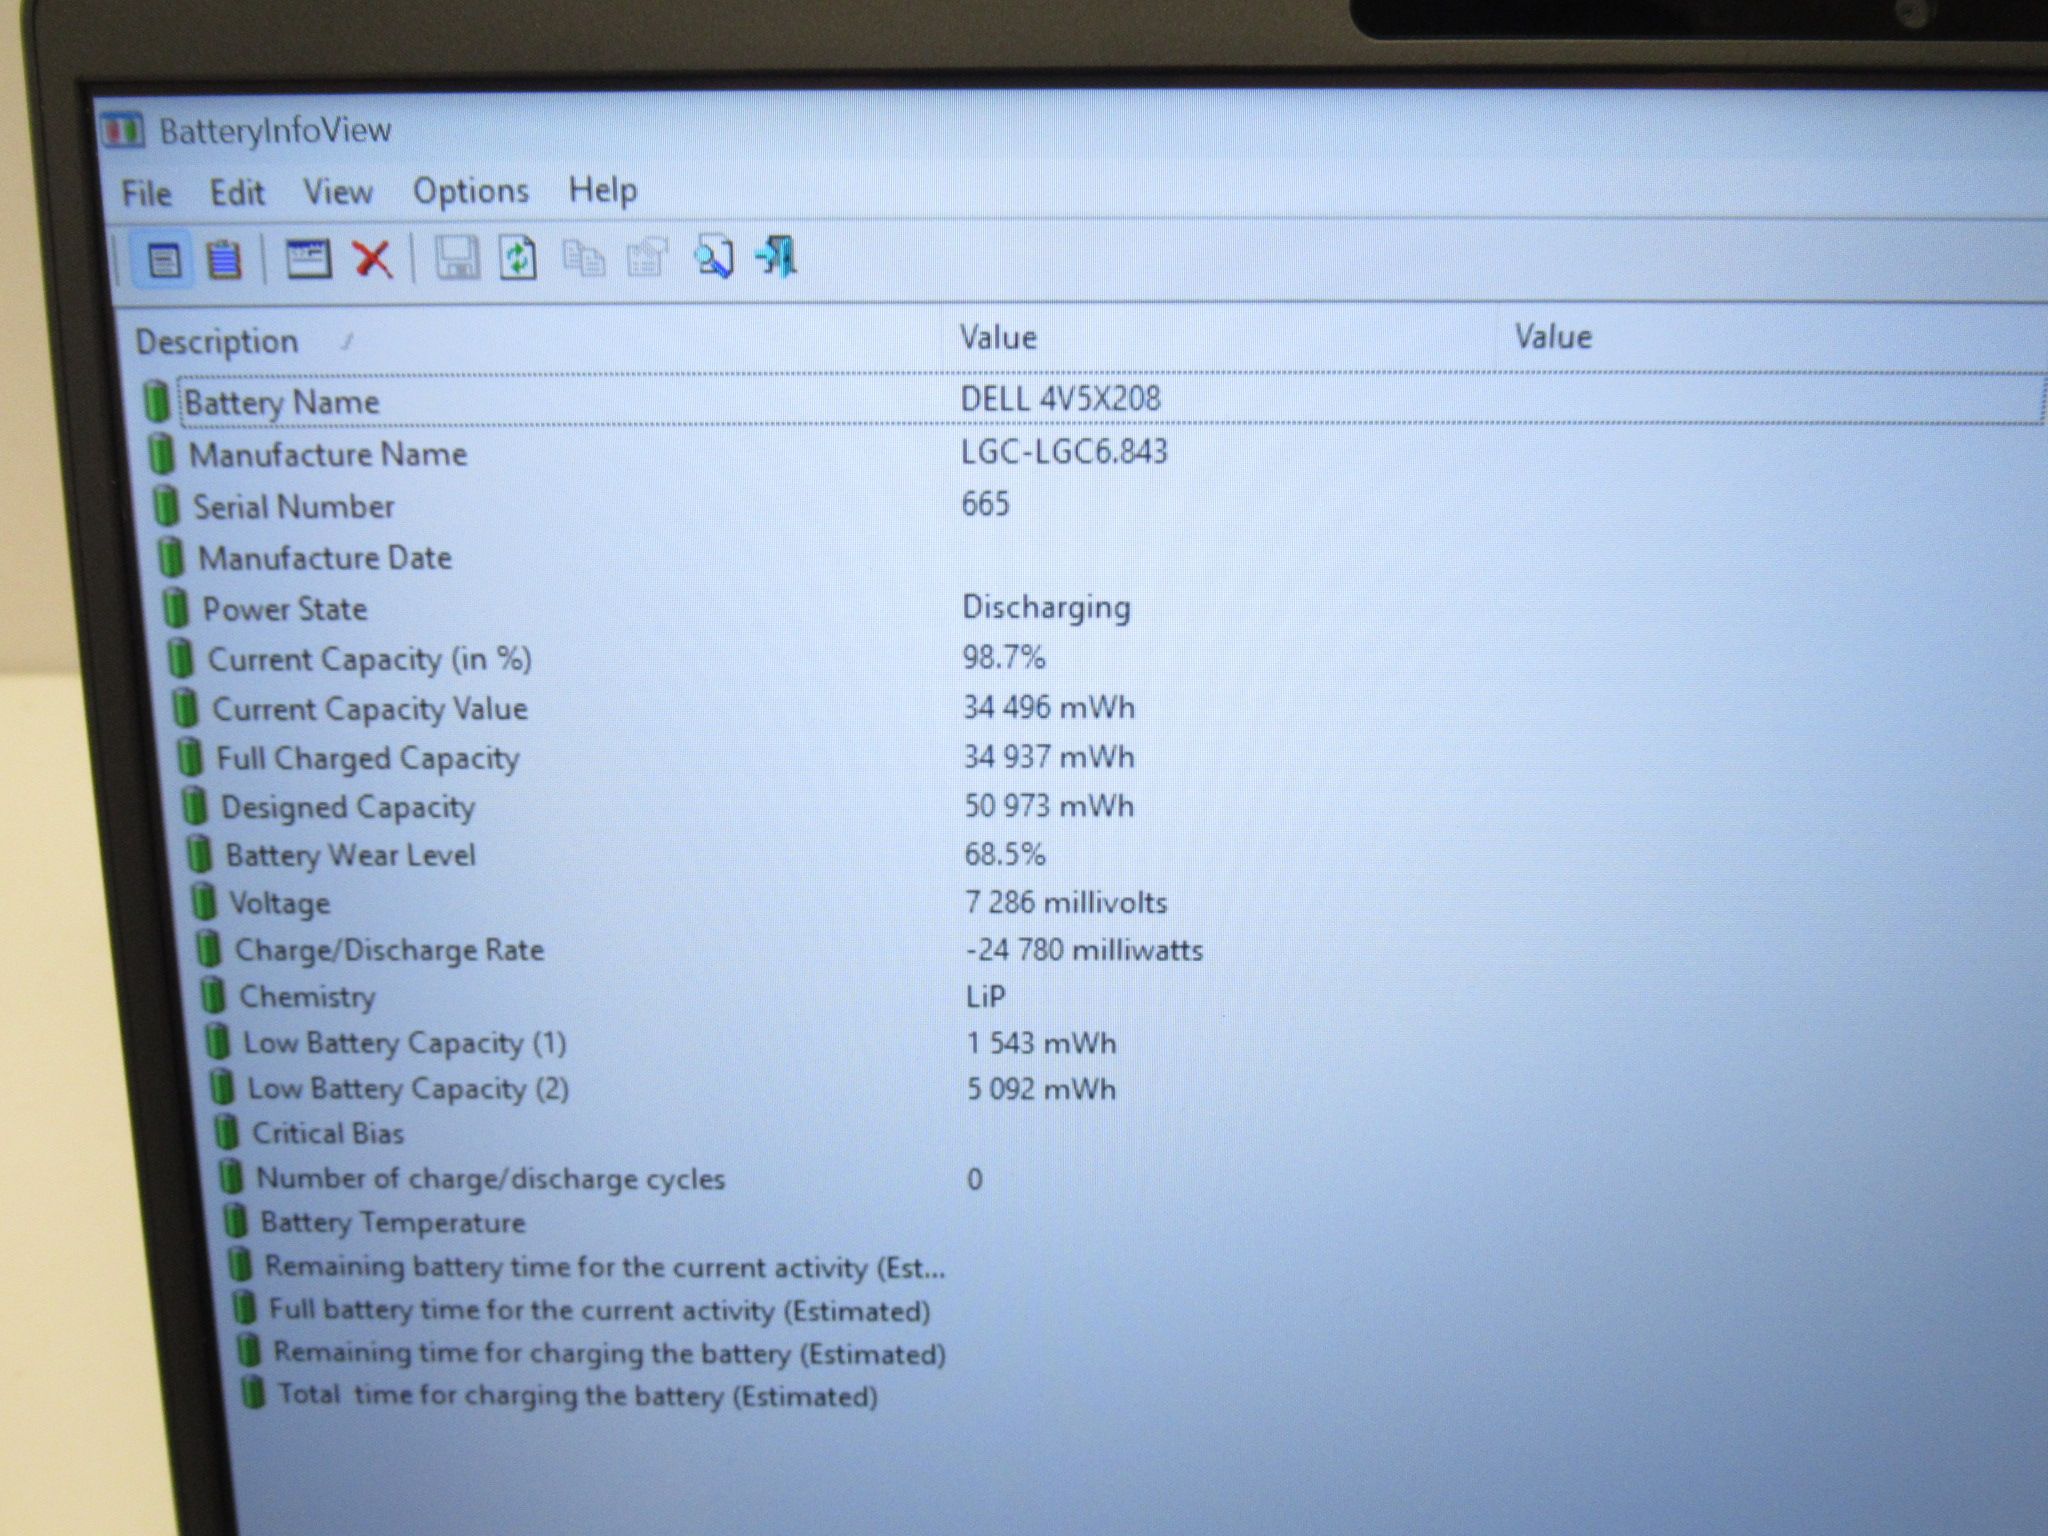Screen dimensions: 2048x1536
Task: Select the Battery Temperature row
Action: (1133, 1222)
